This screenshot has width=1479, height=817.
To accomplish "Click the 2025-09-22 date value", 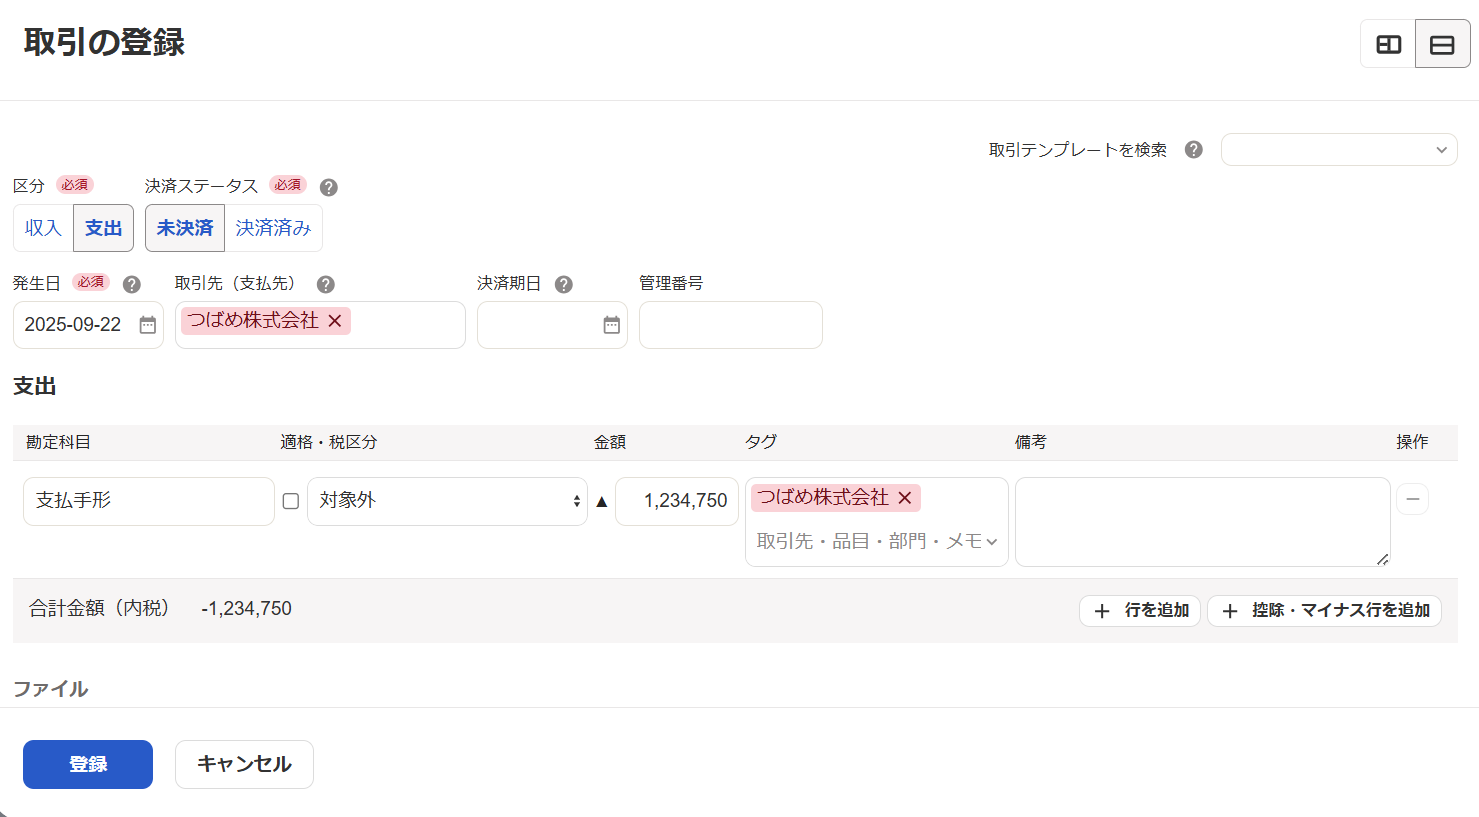I will 73,325.
